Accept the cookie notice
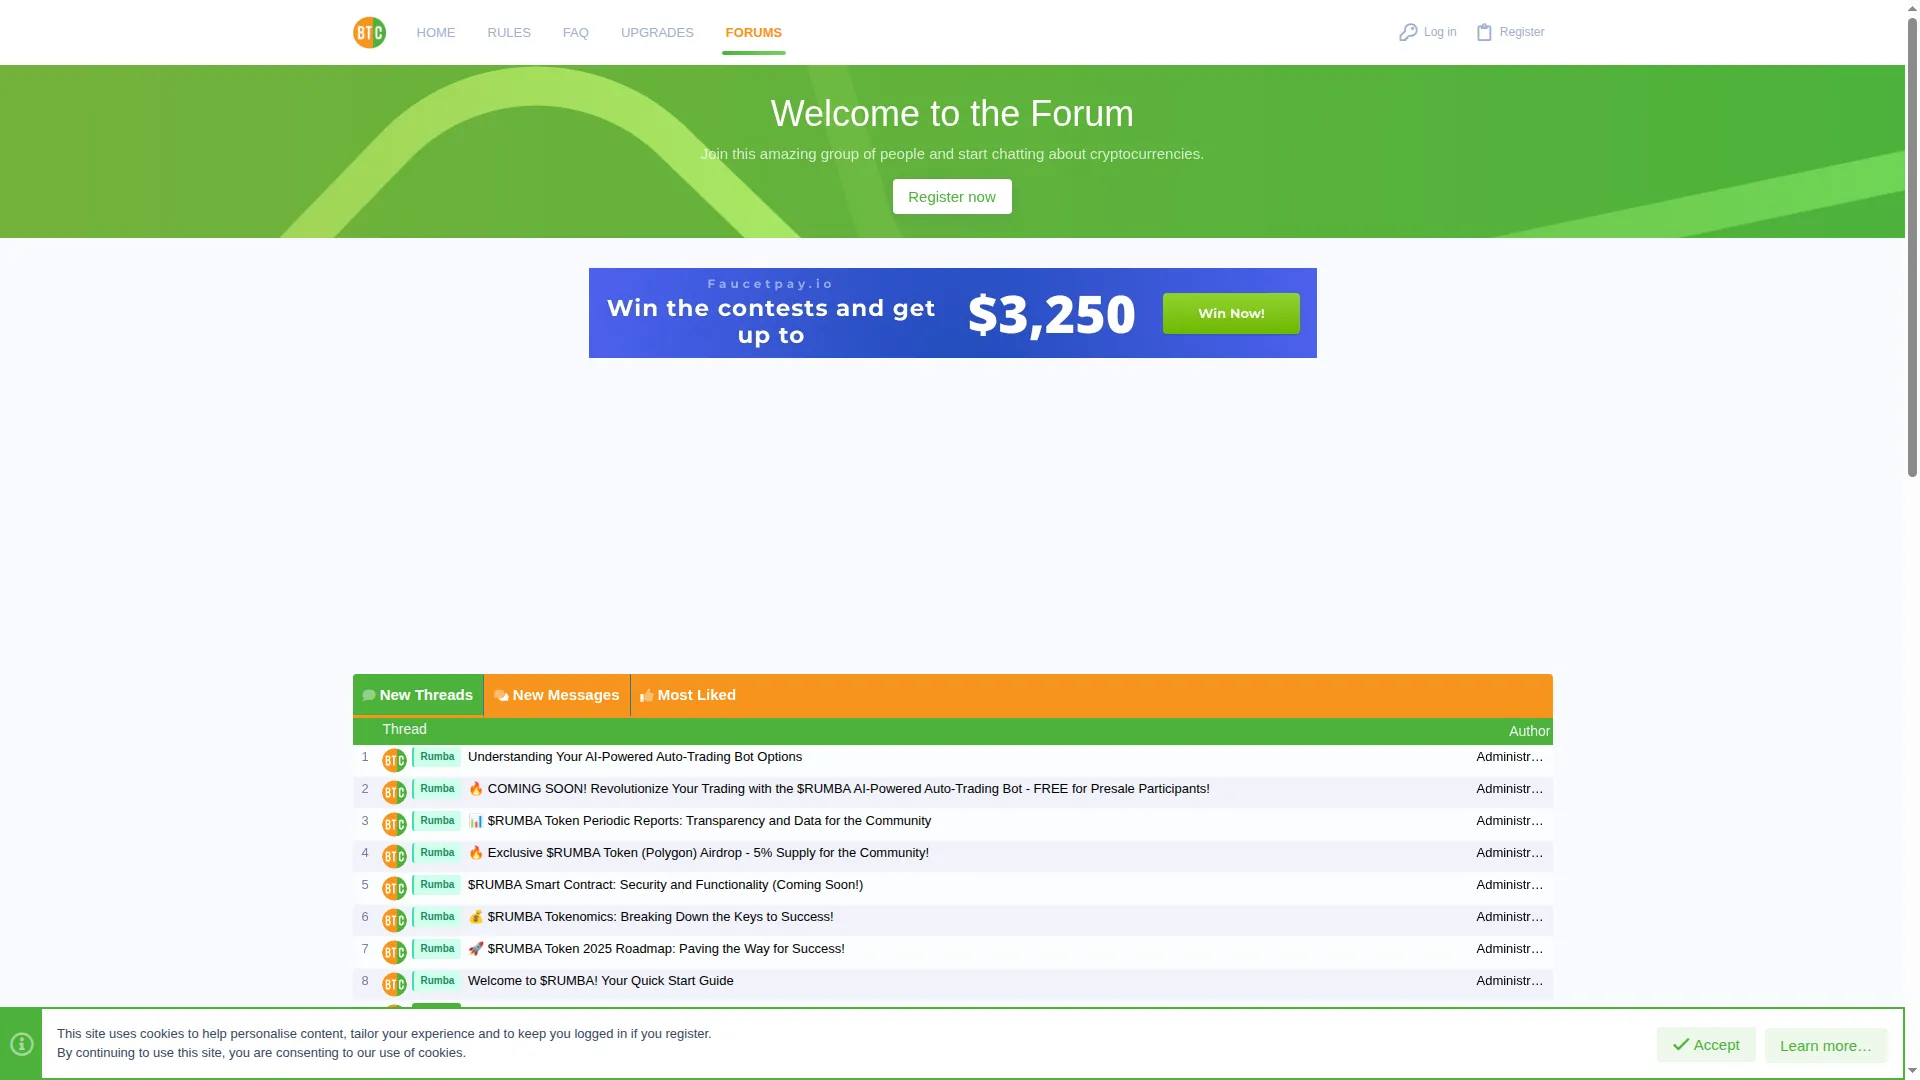Screen dimensions: 1920x1080 pyautogui.click(x=1706, y=1045)
